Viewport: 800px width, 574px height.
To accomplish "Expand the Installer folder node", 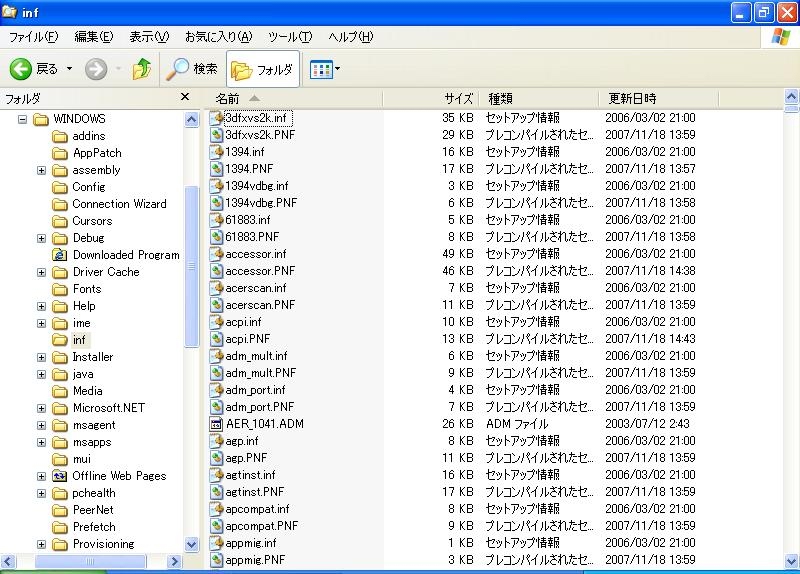I will click(41, 357).
